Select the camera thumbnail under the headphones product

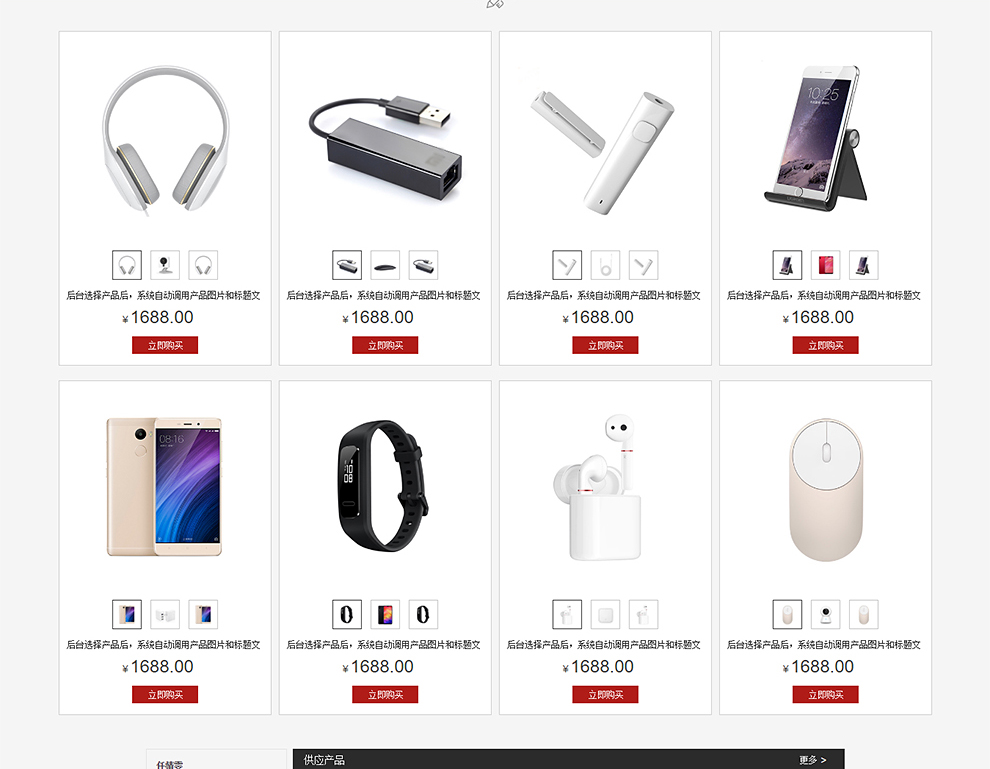[x=165, y=265]
